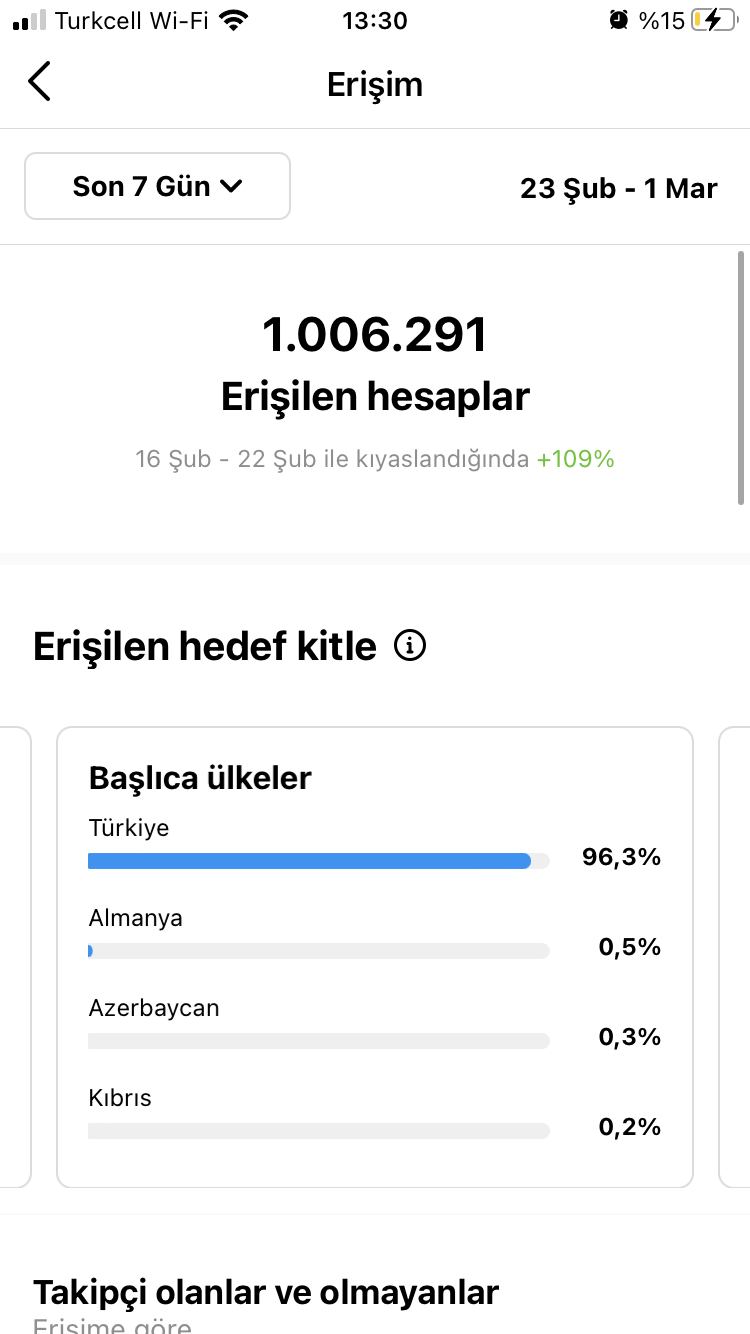Select the 23 Şub - 1 Mar date range

(x=619, y=187)
